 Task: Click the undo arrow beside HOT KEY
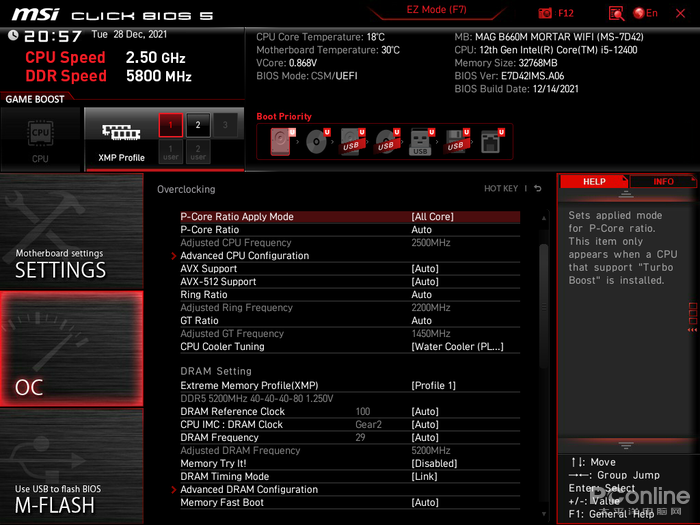pos(537,188)
